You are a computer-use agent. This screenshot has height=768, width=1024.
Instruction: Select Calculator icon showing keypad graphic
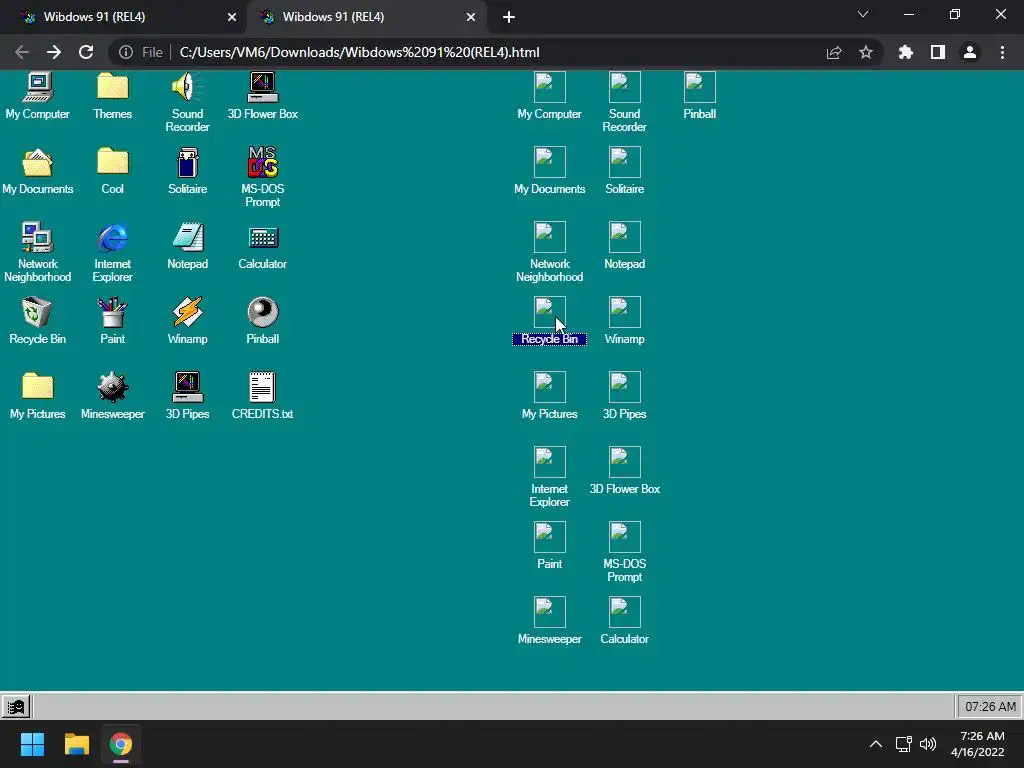pos(263,237)
